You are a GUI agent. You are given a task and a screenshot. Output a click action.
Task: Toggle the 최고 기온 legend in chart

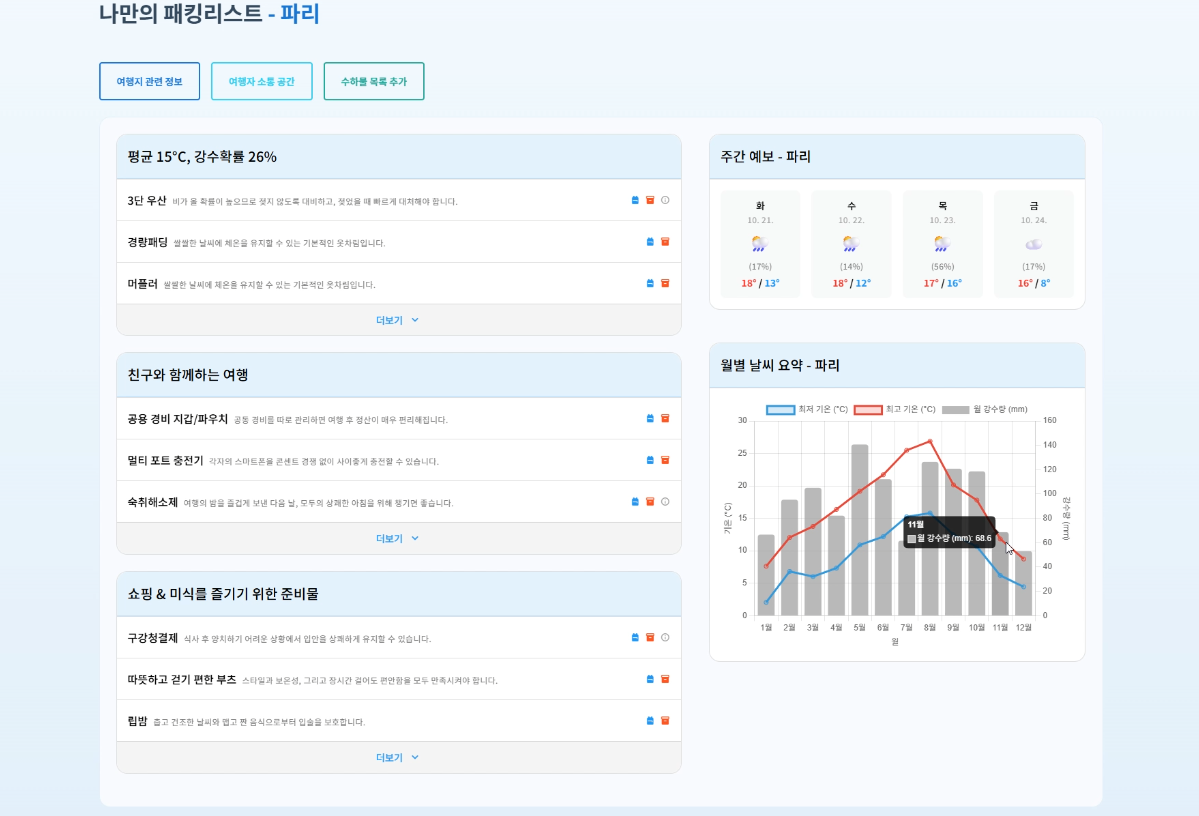(895, 409)
